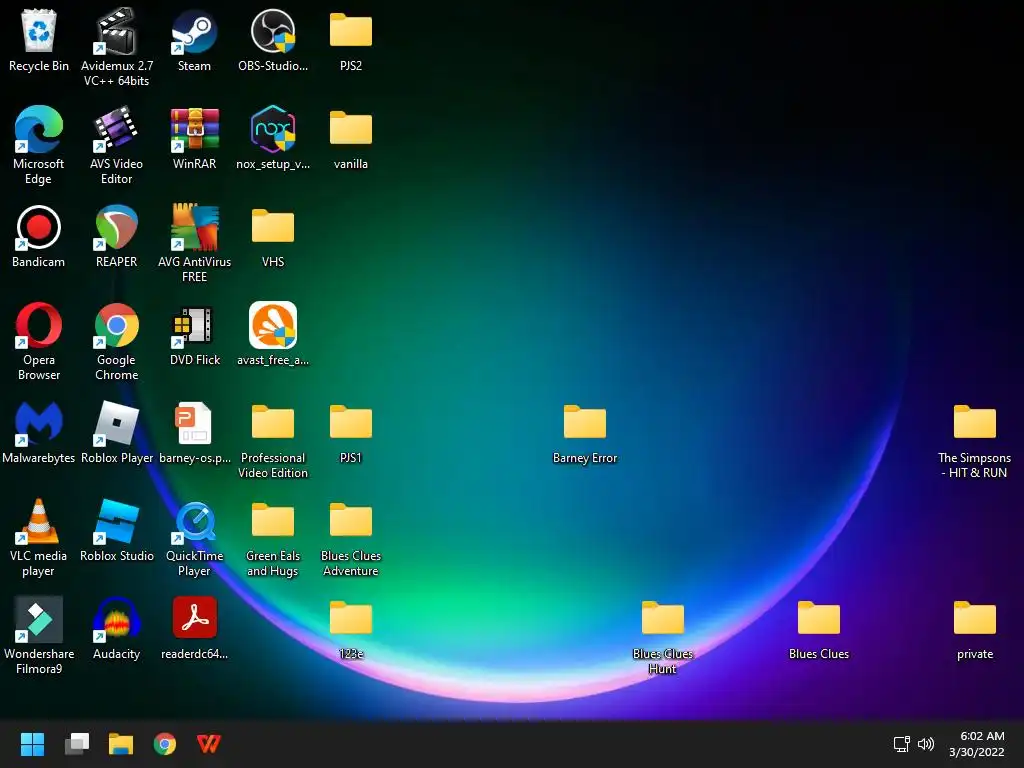1024x768 pixels.
Task: Launch Chrome from the taskbar
Action: tap(165, 744)
